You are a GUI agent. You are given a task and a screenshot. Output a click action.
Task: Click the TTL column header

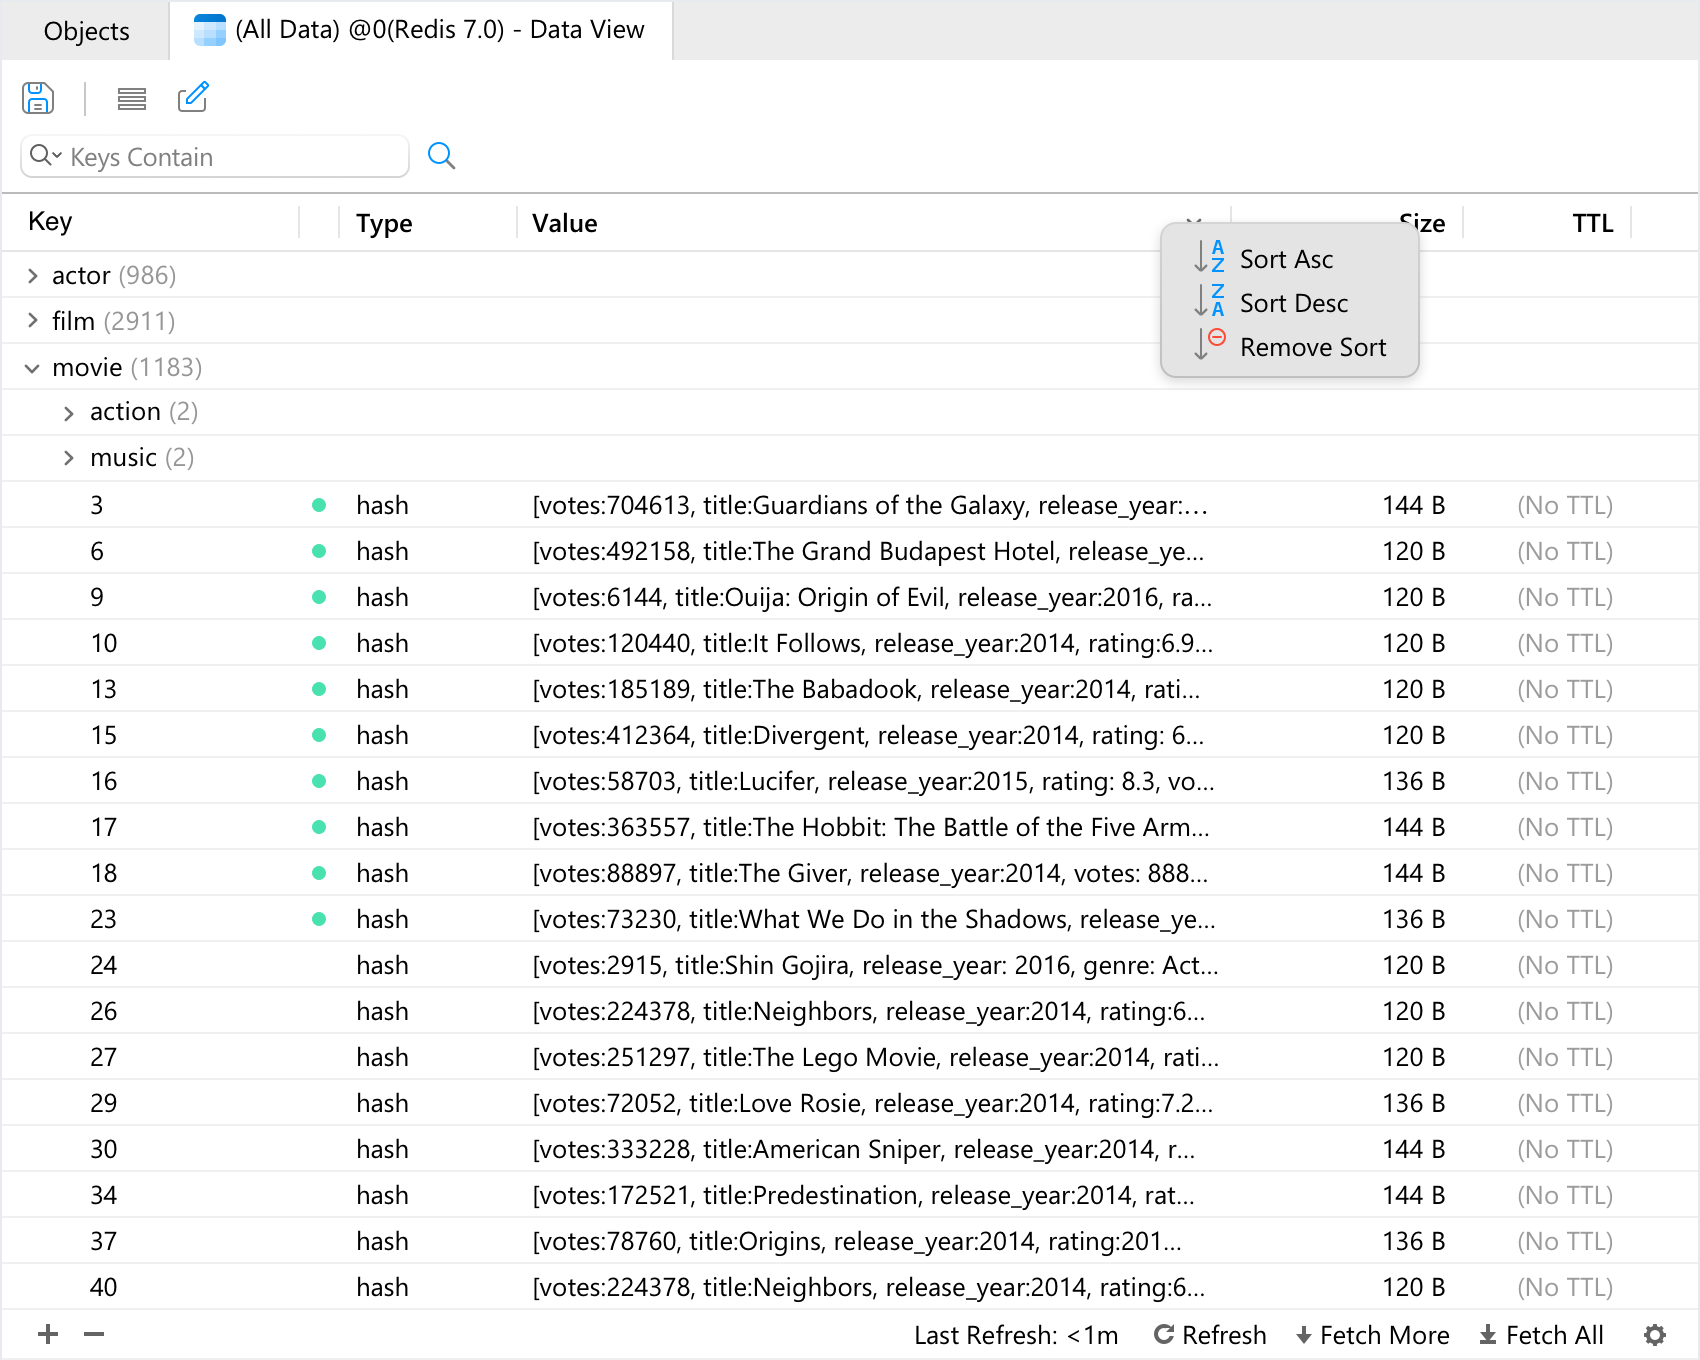point(1592,223)
